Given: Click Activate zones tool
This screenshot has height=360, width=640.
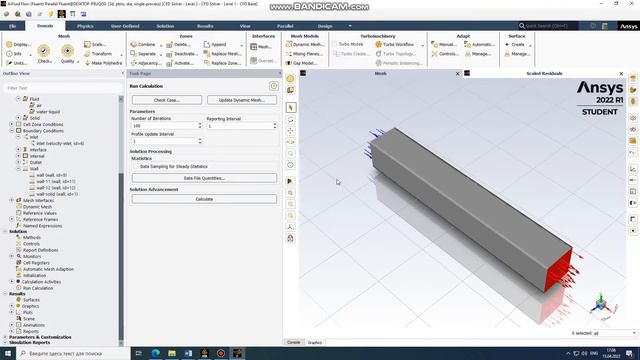Looking at the screenshot, I should point(180,63).
